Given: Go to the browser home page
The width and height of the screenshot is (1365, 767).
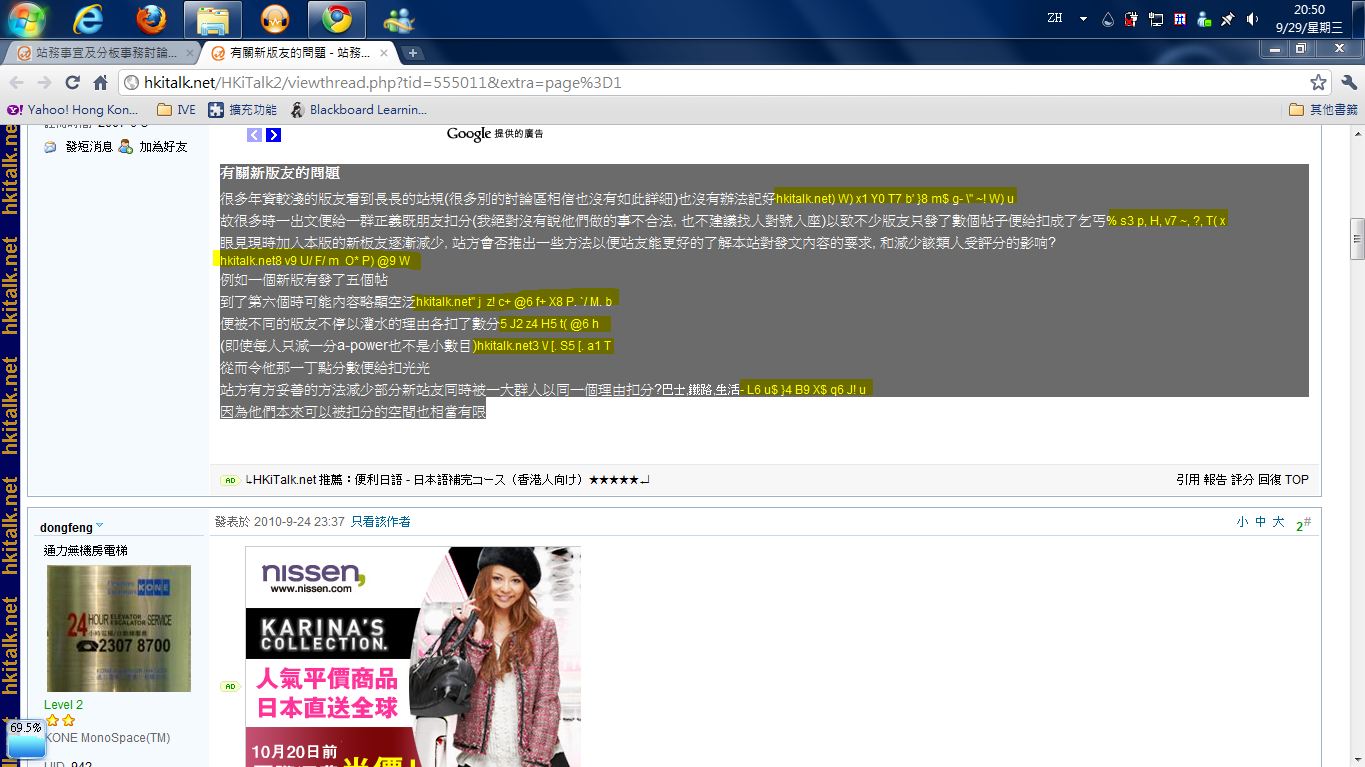Looking at the screenshot, I should 100,83.
